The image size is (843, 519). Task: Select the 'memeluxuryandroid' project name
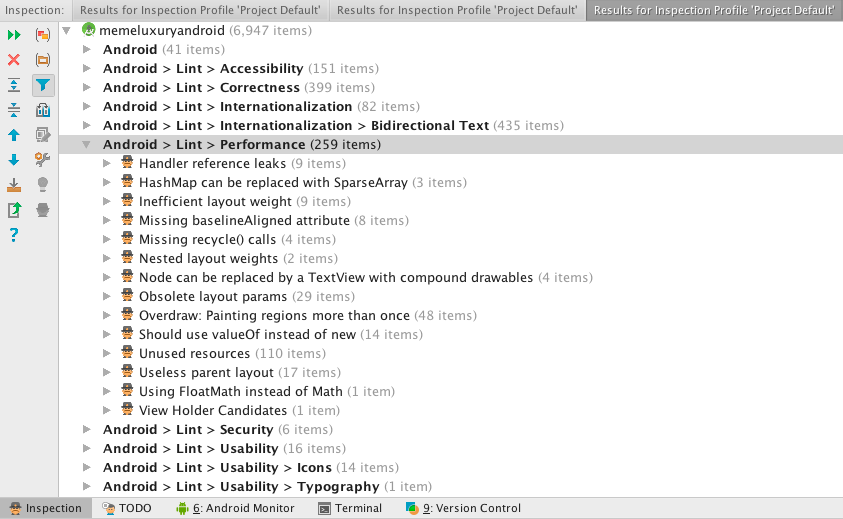click(162, 31)
